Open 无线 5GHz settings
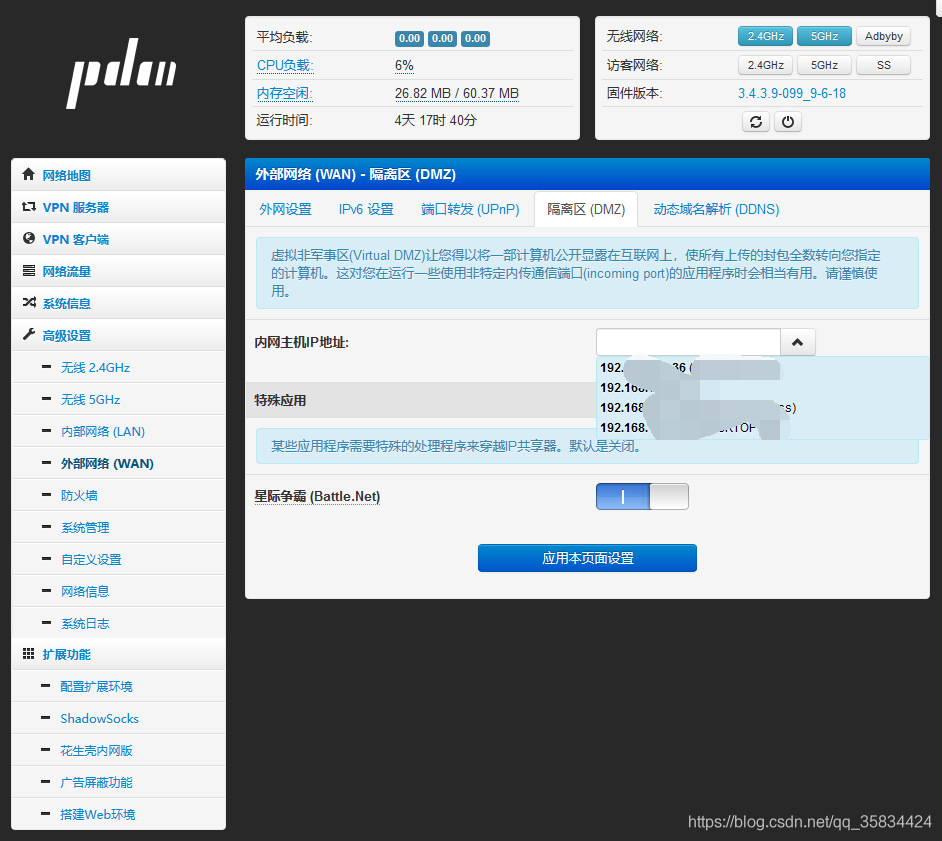 point(118,399)
